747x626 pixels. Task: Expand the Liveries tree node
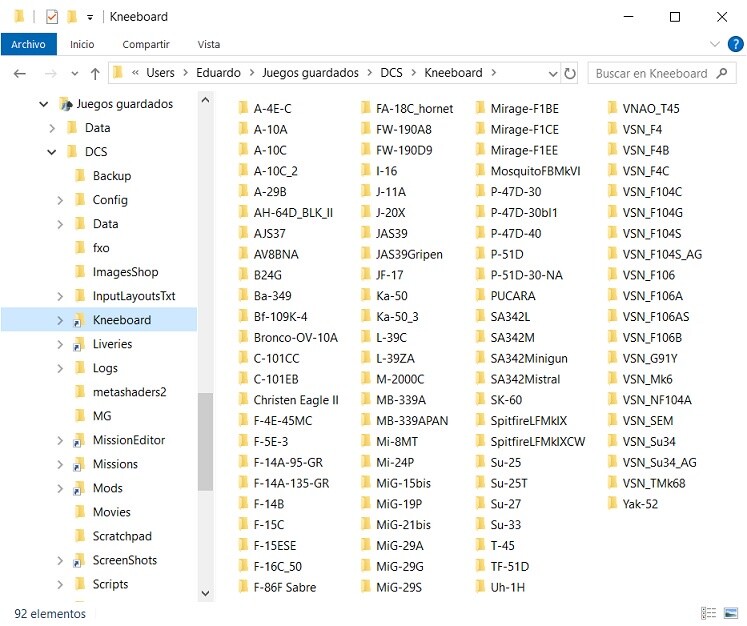coord(60,344)
